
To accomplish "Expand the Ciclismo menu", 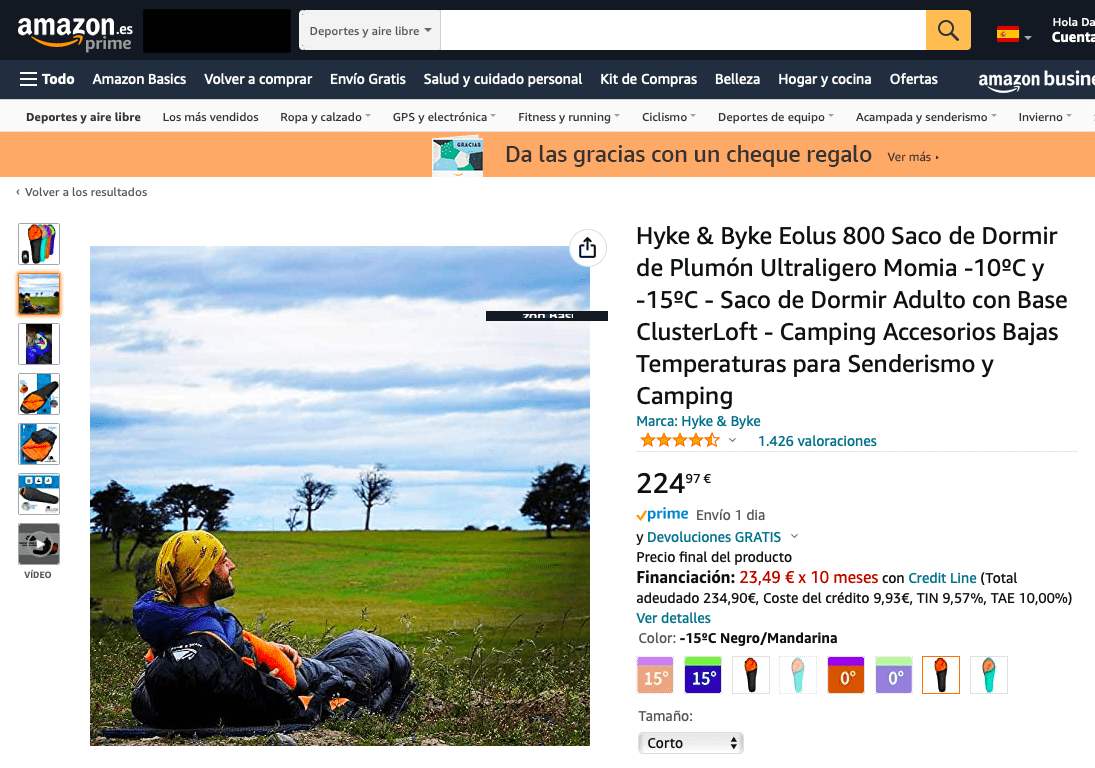I will (x=668, y=117).
